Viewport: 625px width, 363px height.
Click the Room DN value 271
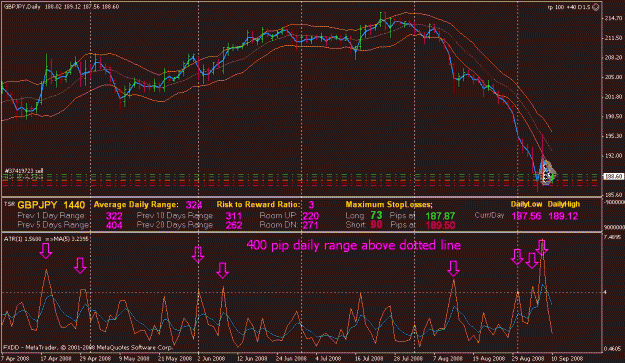(311, 226)
